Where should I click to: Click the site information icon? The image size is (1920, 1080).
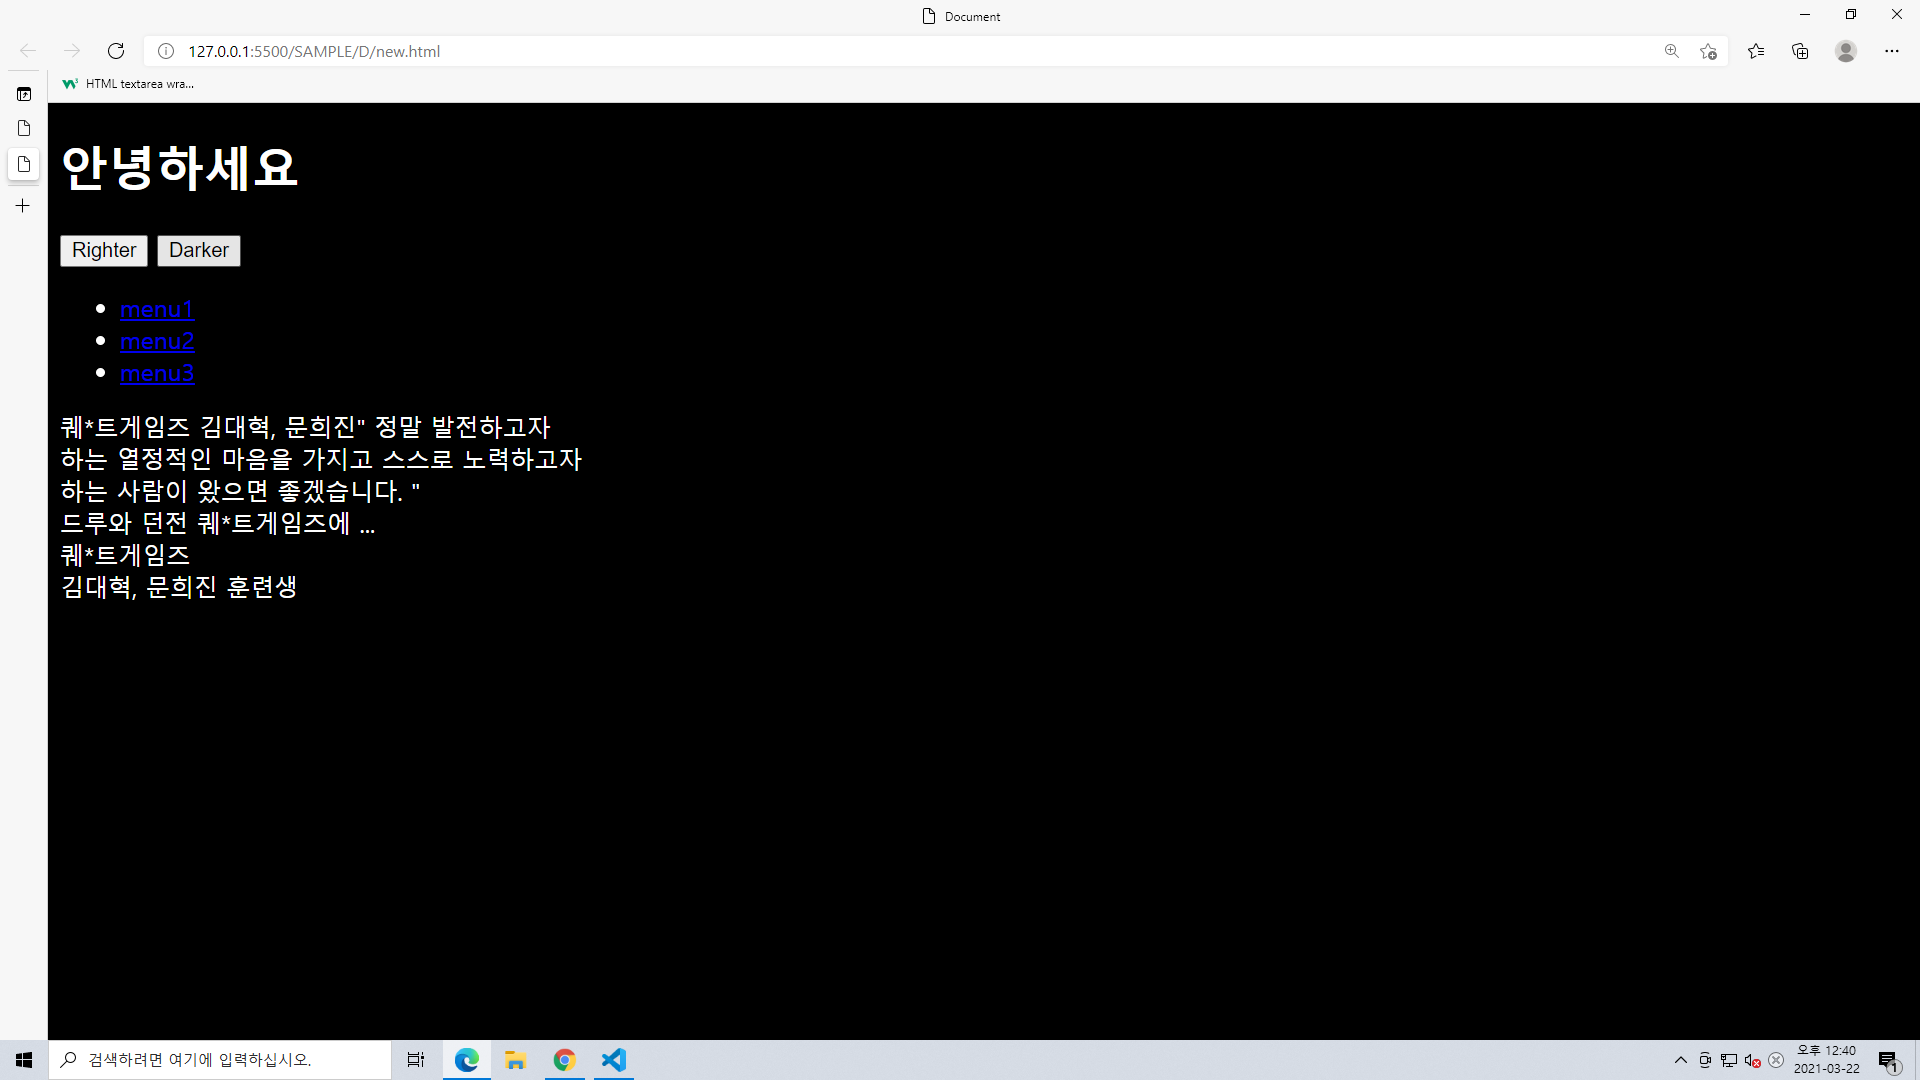pyautogui.click(x=166, y=51)
